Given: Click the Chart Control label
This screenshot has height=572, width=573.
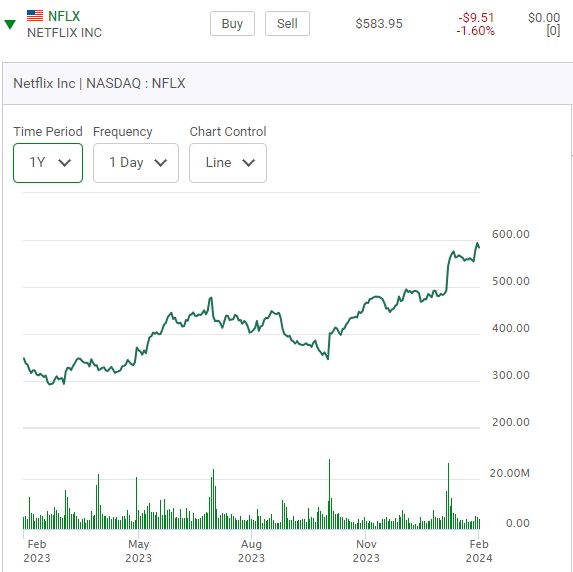Looking at the screenshot, I should click(x=228, y=132).
